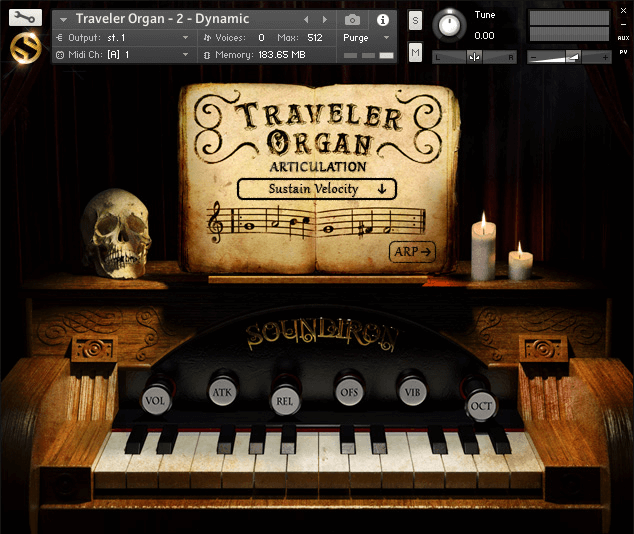Open the Sustain Velocity articulation dropdown

tap(317, 189)
